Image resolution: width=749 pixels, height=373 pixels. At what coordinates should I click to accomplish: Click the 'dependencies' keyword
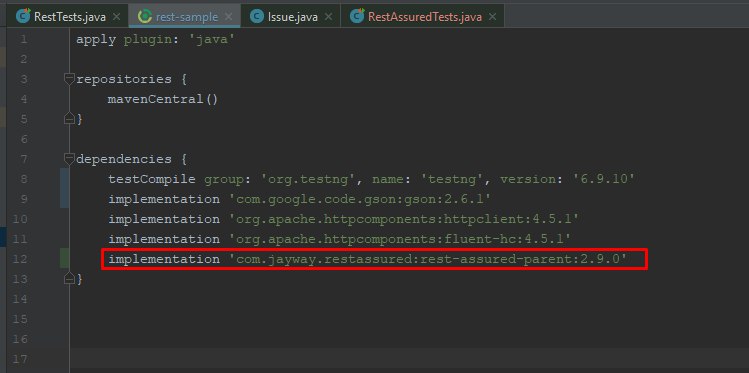[x=124, y=159]
